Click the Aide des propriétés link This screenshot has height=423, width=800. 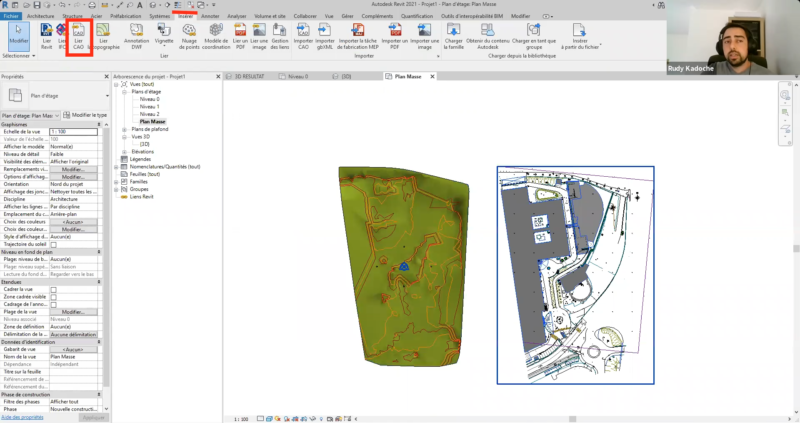[24, 417]
